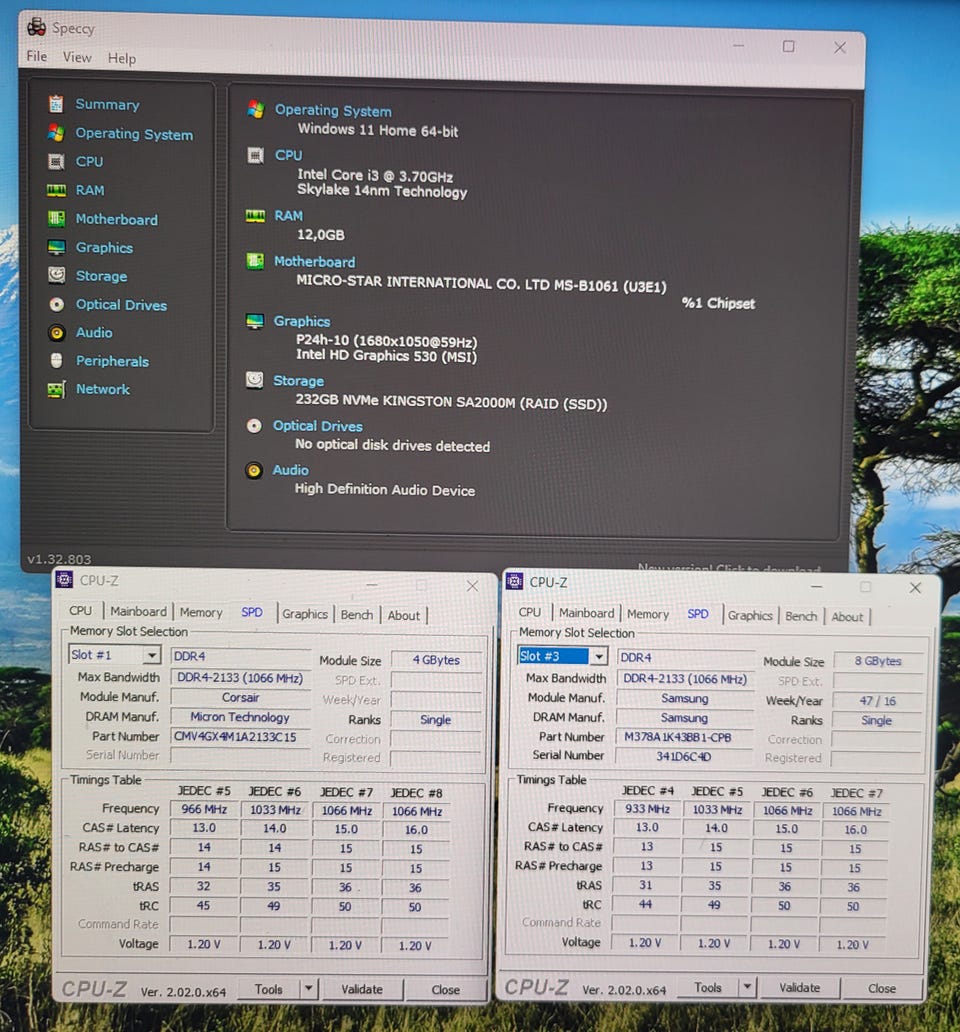Click Close button in left CPU-Z window
Image resolution: width=960 pixels, height=1032 pixels.
pyautogui.click(x=445, y=989)
